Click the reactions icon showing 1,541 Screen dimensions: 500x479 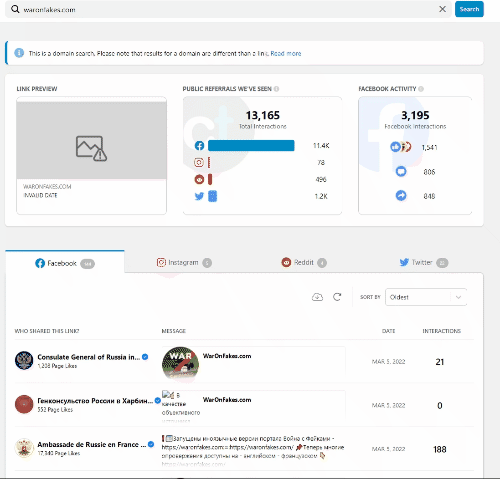(x=401, y=147)
